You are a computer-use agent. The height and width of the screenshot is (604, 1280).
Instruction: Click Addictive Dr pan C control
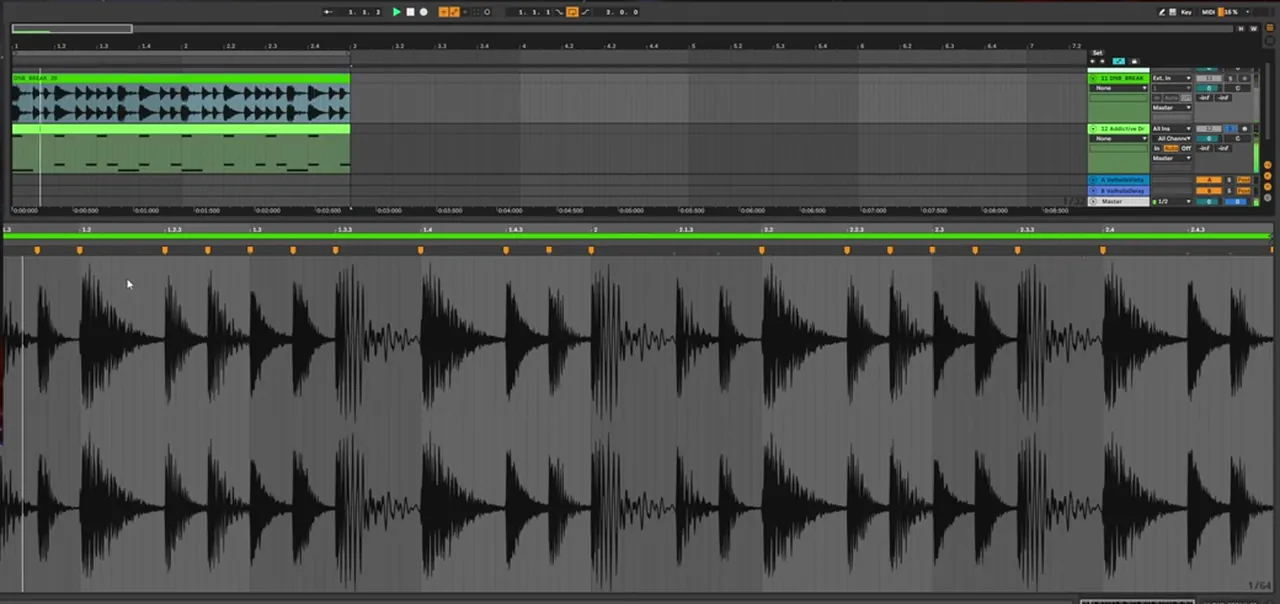click(1238, 138)
